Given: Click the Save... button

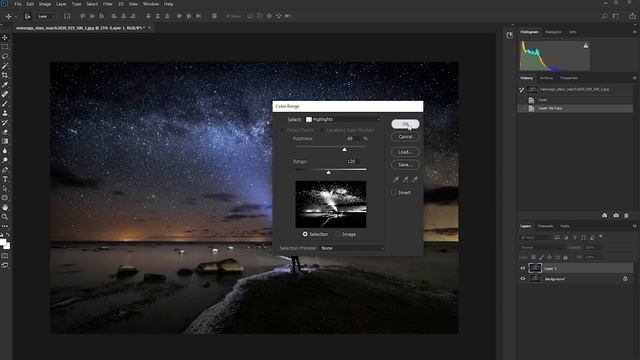Looking at the screenshot, I should (x=405, y=164).
